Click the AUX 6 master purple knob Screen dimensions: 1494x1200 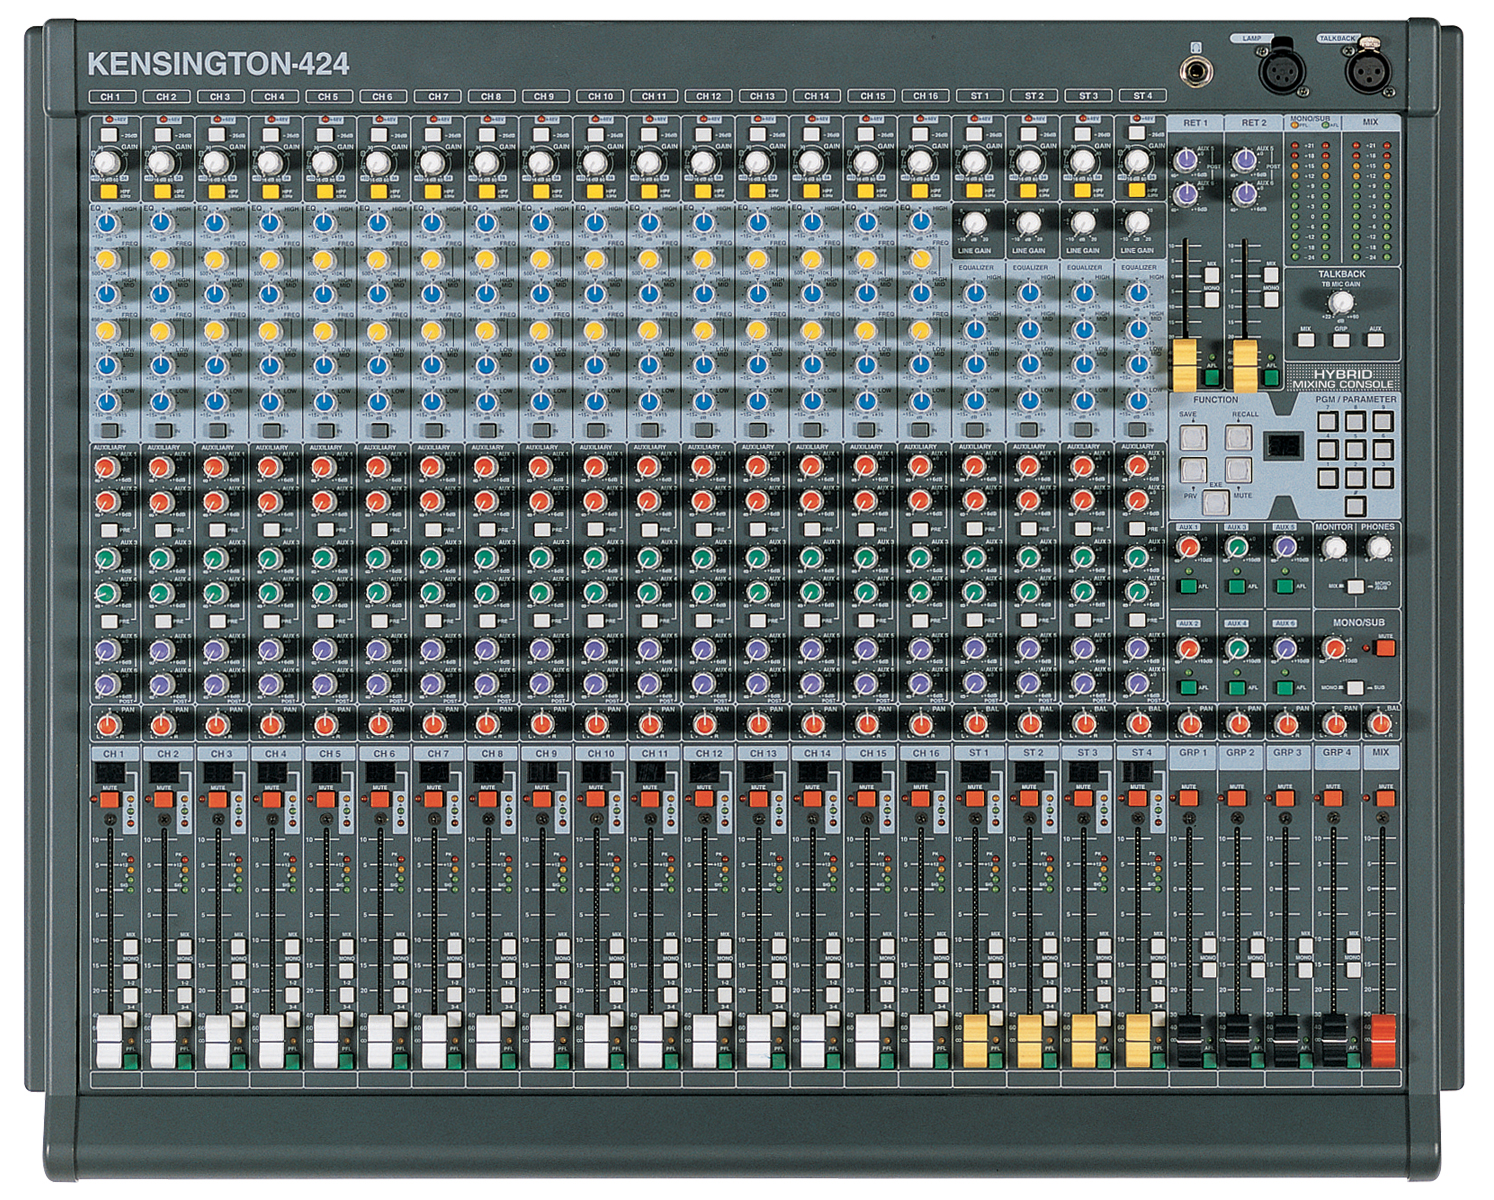[1285, 648]
